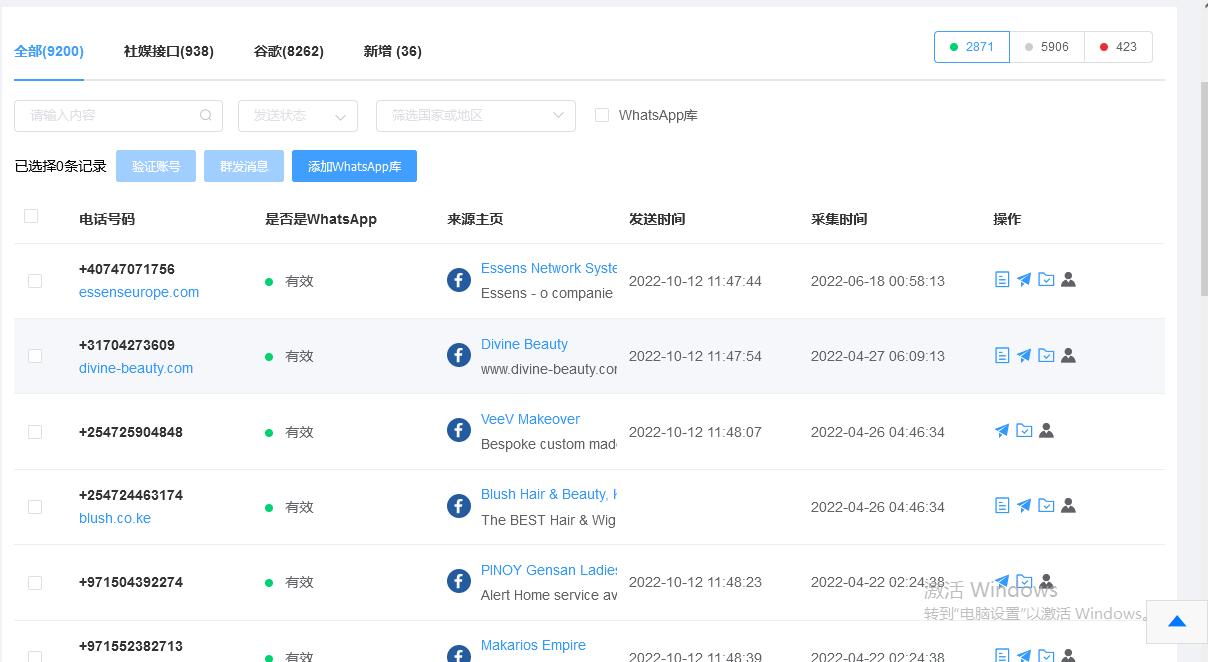Open person icon for +254724463174 row
This screenshot has height=662, width=1208.
tap(1068, 506)
